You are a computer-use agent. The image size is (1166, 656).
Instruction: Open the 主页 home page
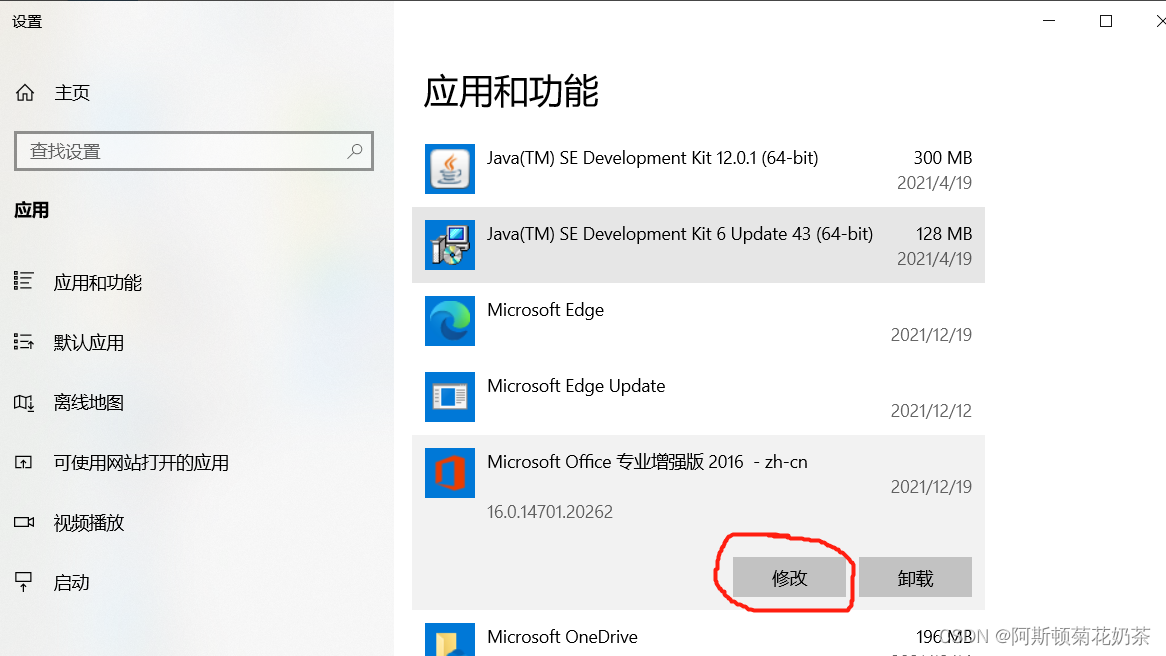click(x=72, y=93)
